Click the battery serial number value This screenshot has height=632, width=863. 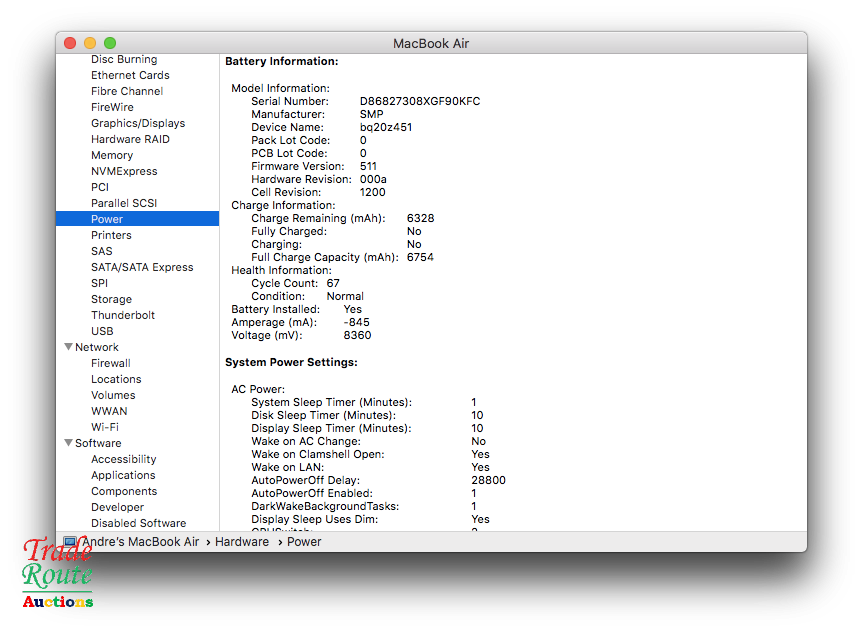point(420,101)
